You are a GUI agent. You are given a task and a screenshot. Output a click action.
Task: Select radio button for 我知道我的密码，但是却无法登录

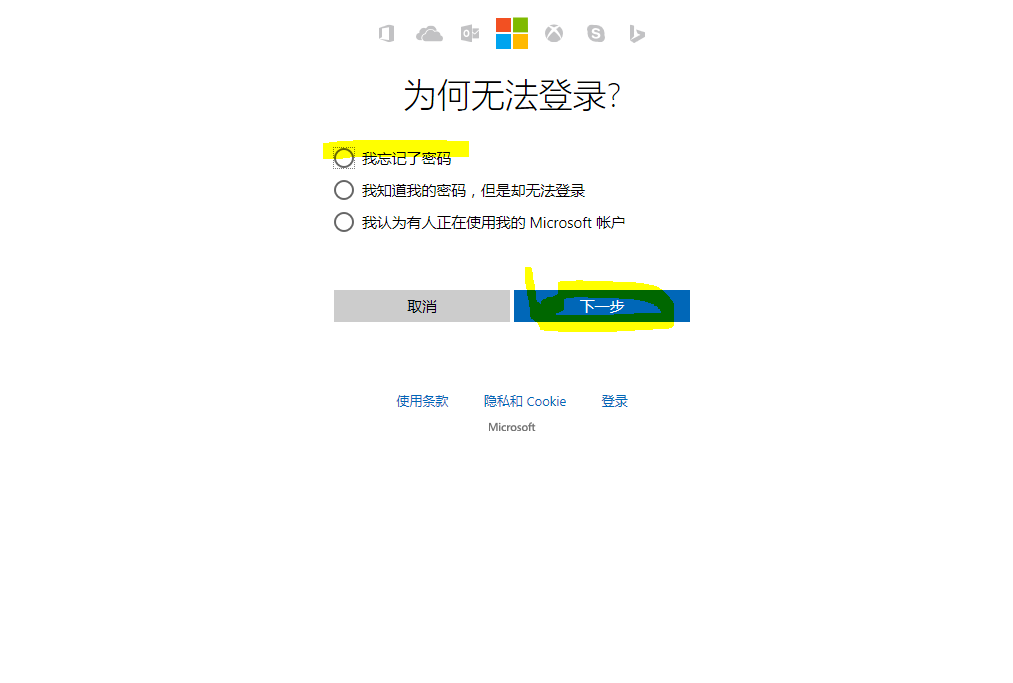344,190
